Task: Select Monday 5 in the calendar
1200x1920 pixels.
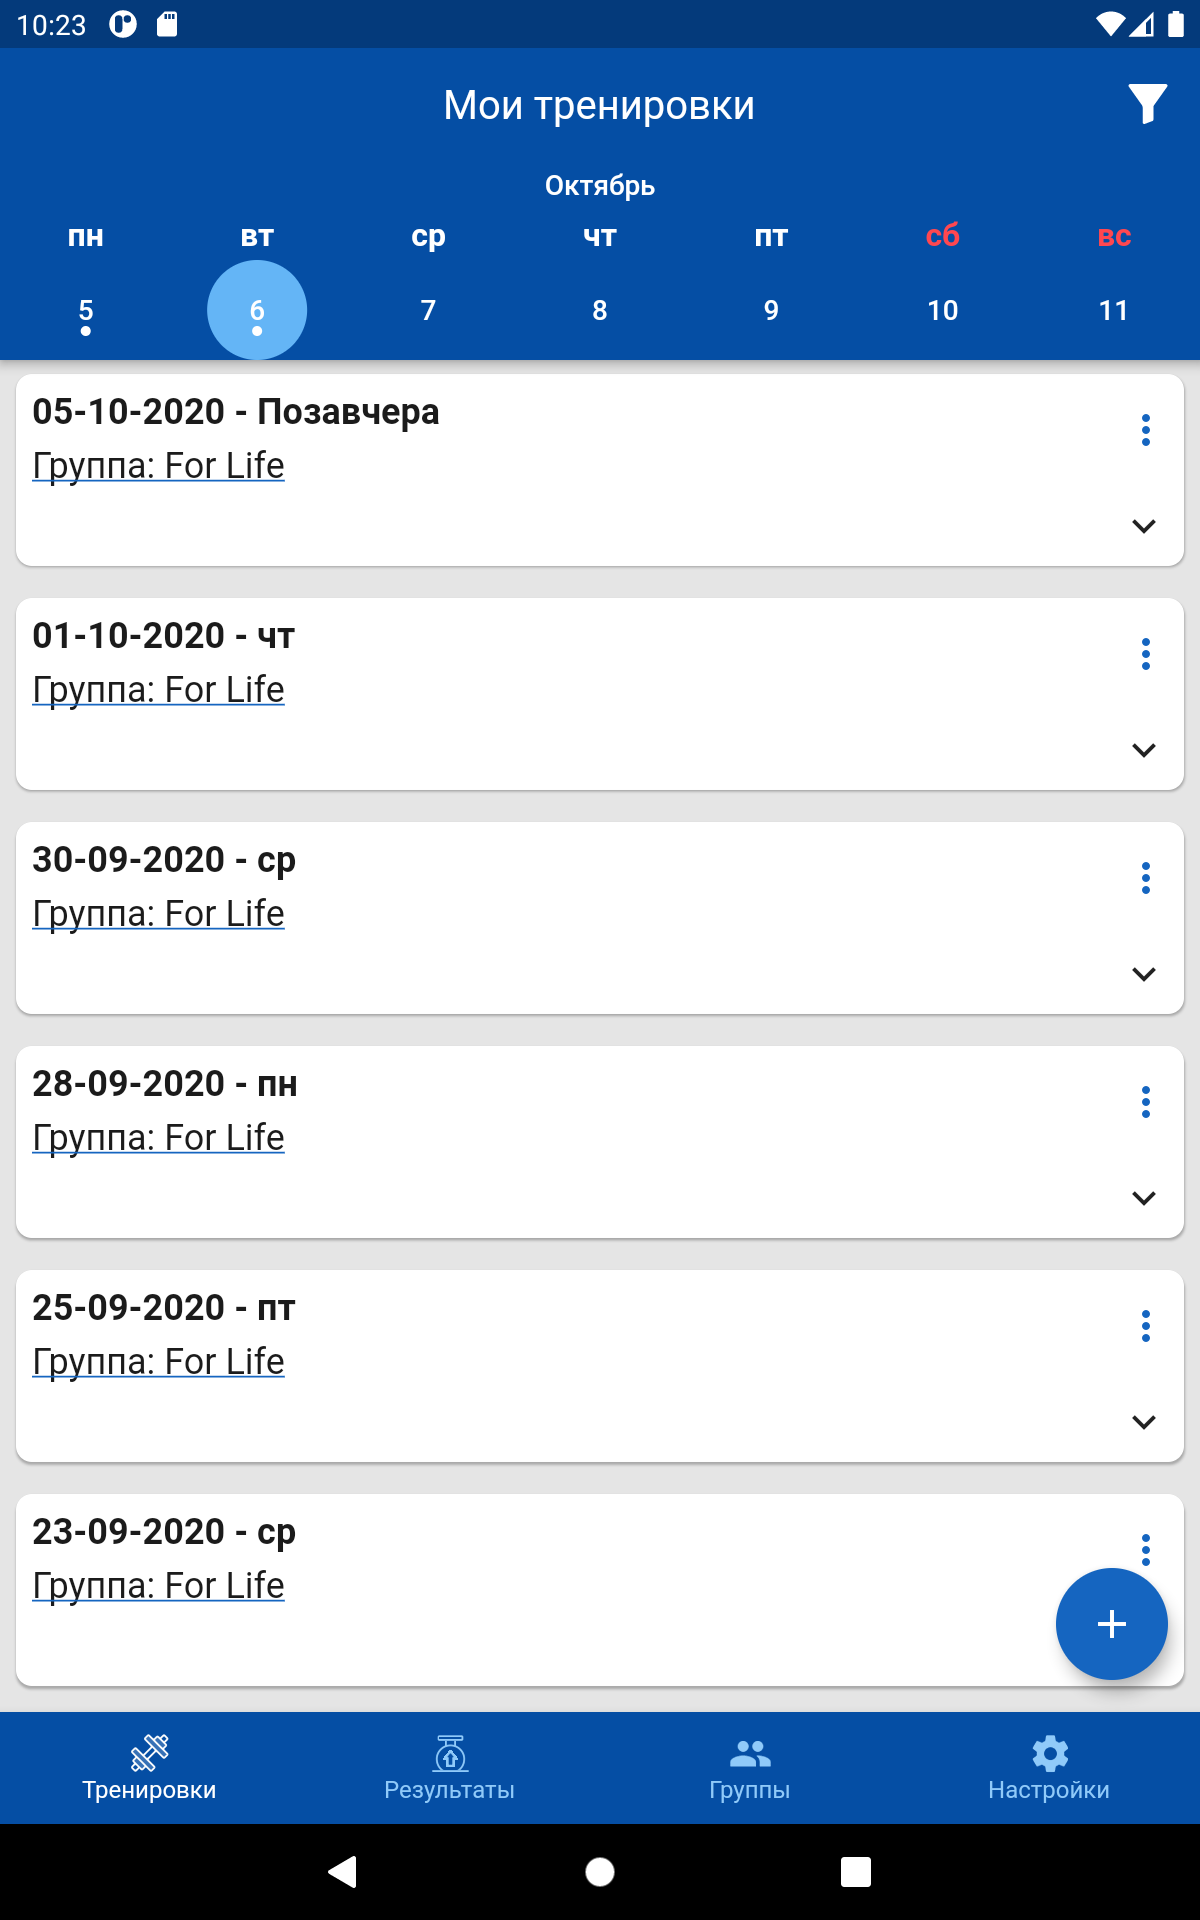Action: 86,310
